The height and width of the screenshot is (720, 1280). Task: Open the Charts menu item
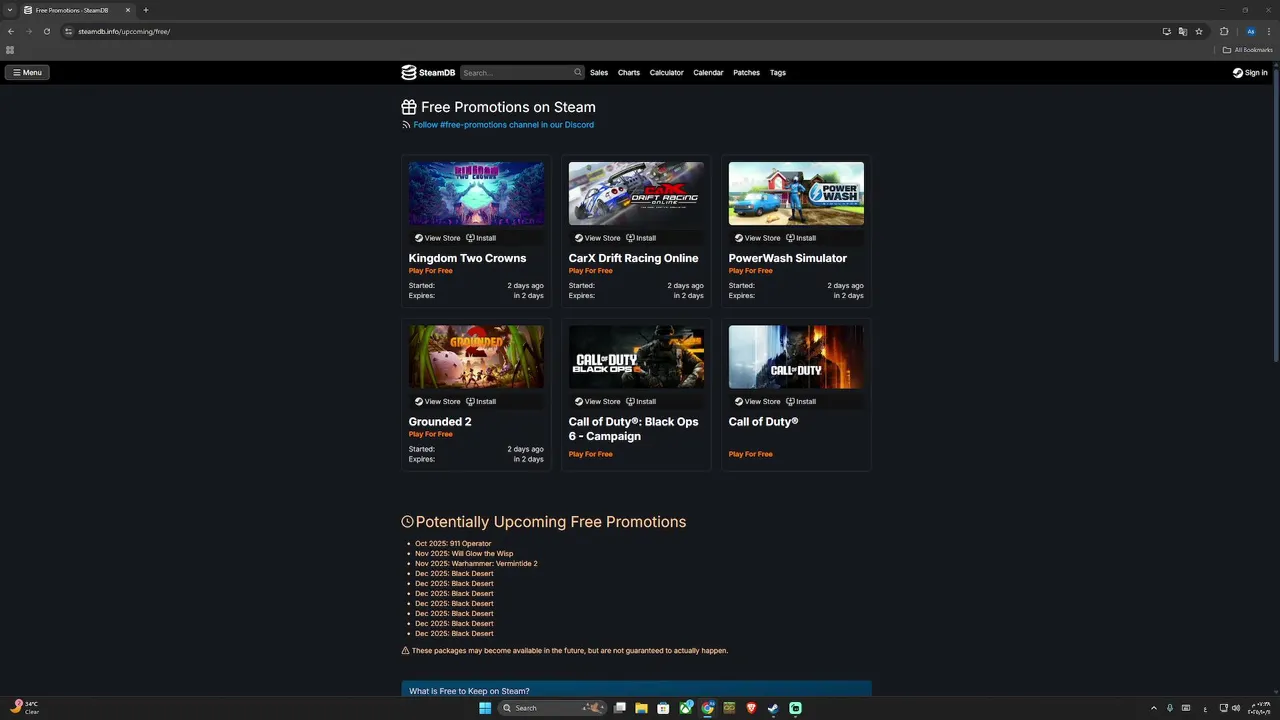[629, 72]
